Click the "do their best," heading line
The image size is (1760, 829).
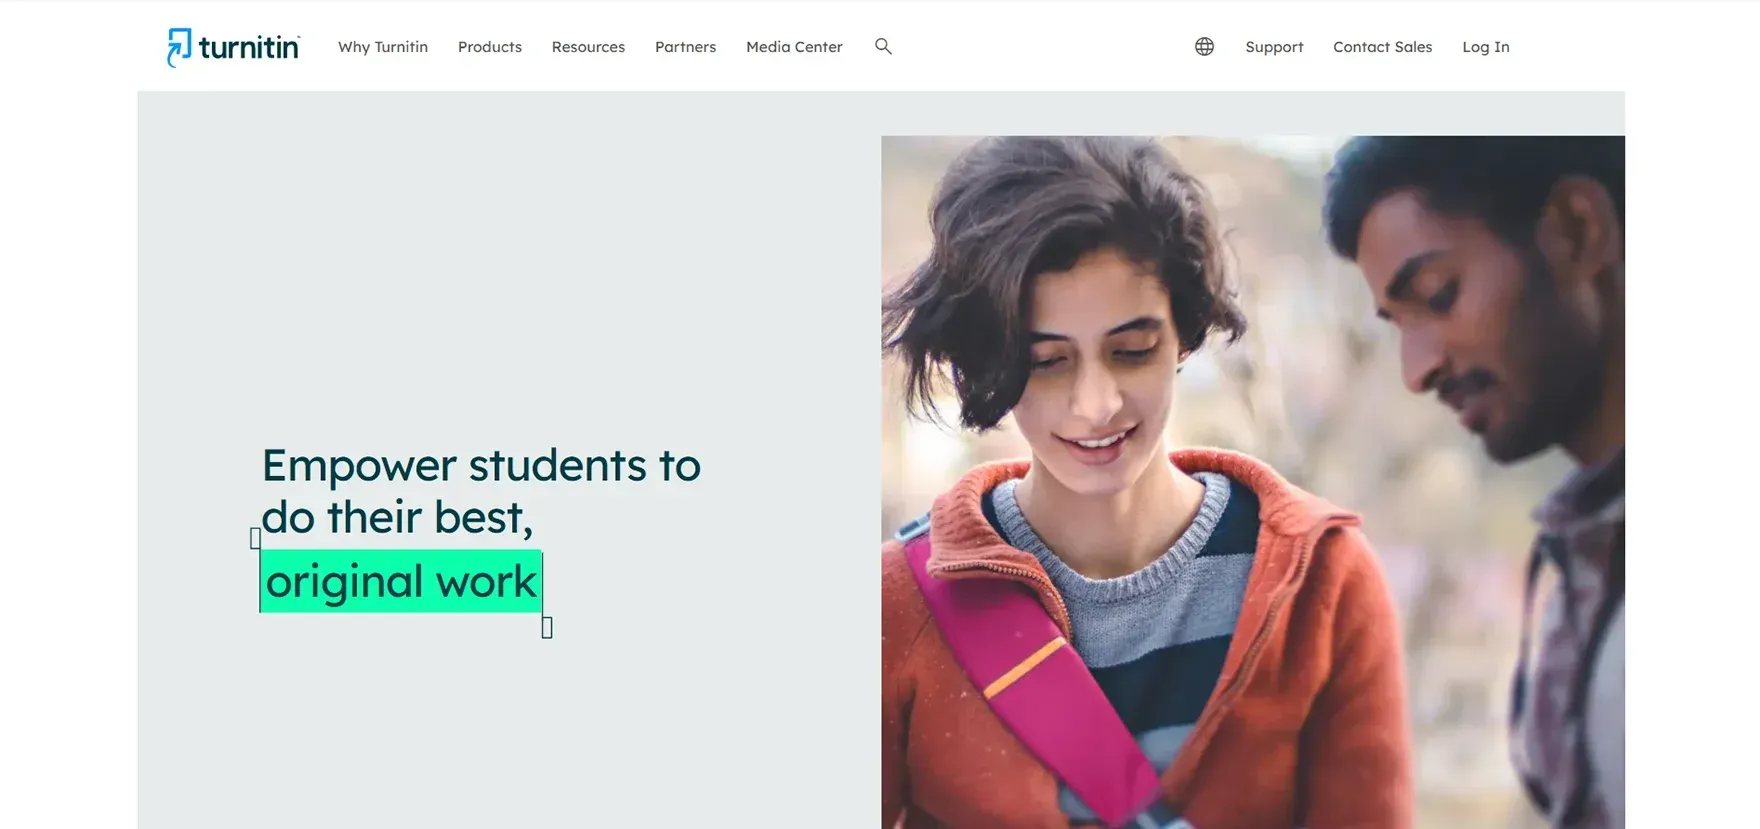pyautogui.click(x=397, y=518)
